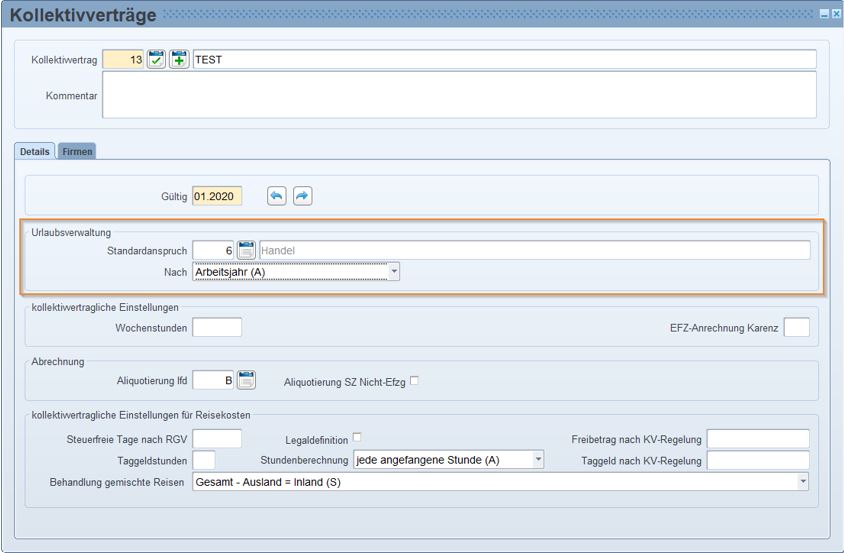
Task: Click the green plus icon to add Kollektivvertrag
Action: tap(179, 60)
